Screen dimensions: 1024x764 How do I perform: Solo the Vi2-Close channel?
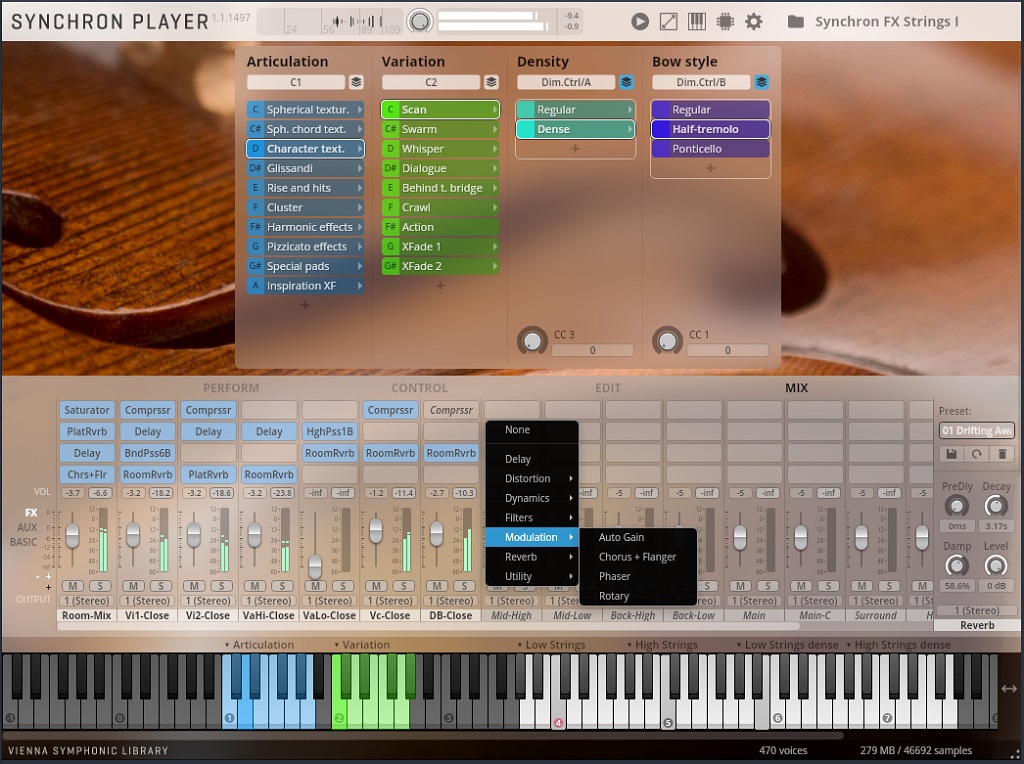click(x=222, y=586)
